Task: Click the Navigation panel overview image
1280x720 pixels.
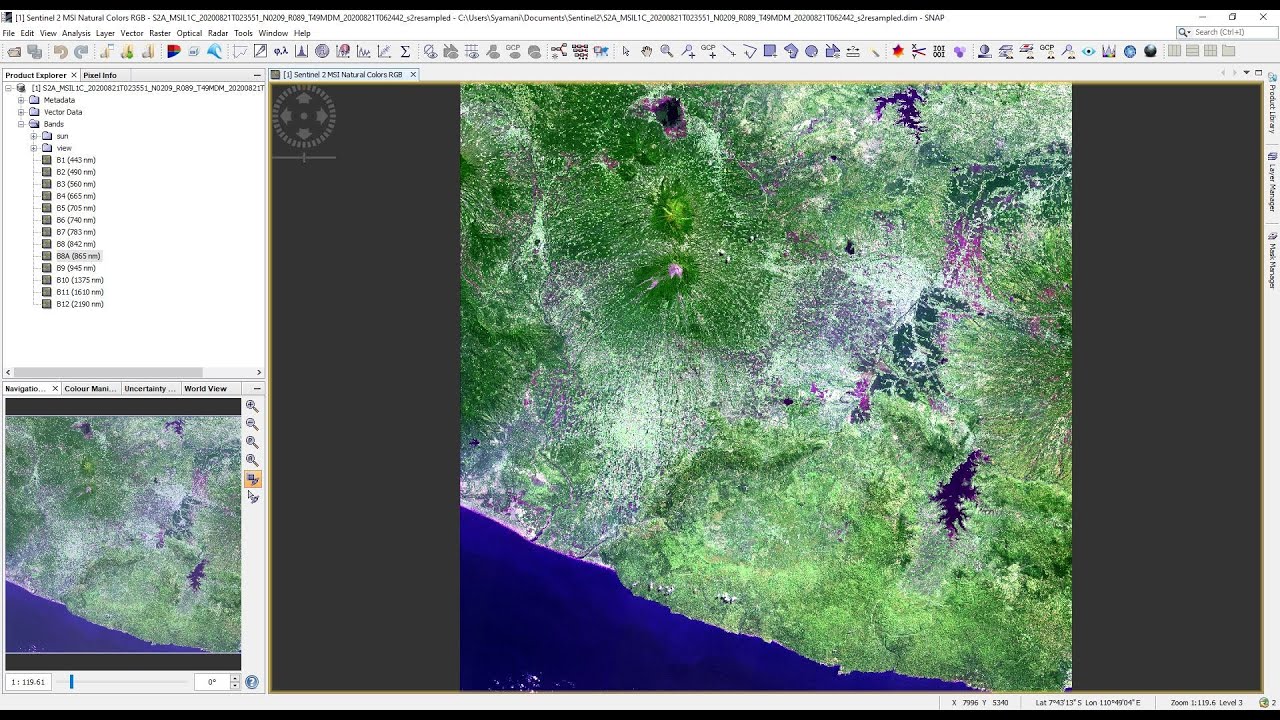Action: coord(123,535)
